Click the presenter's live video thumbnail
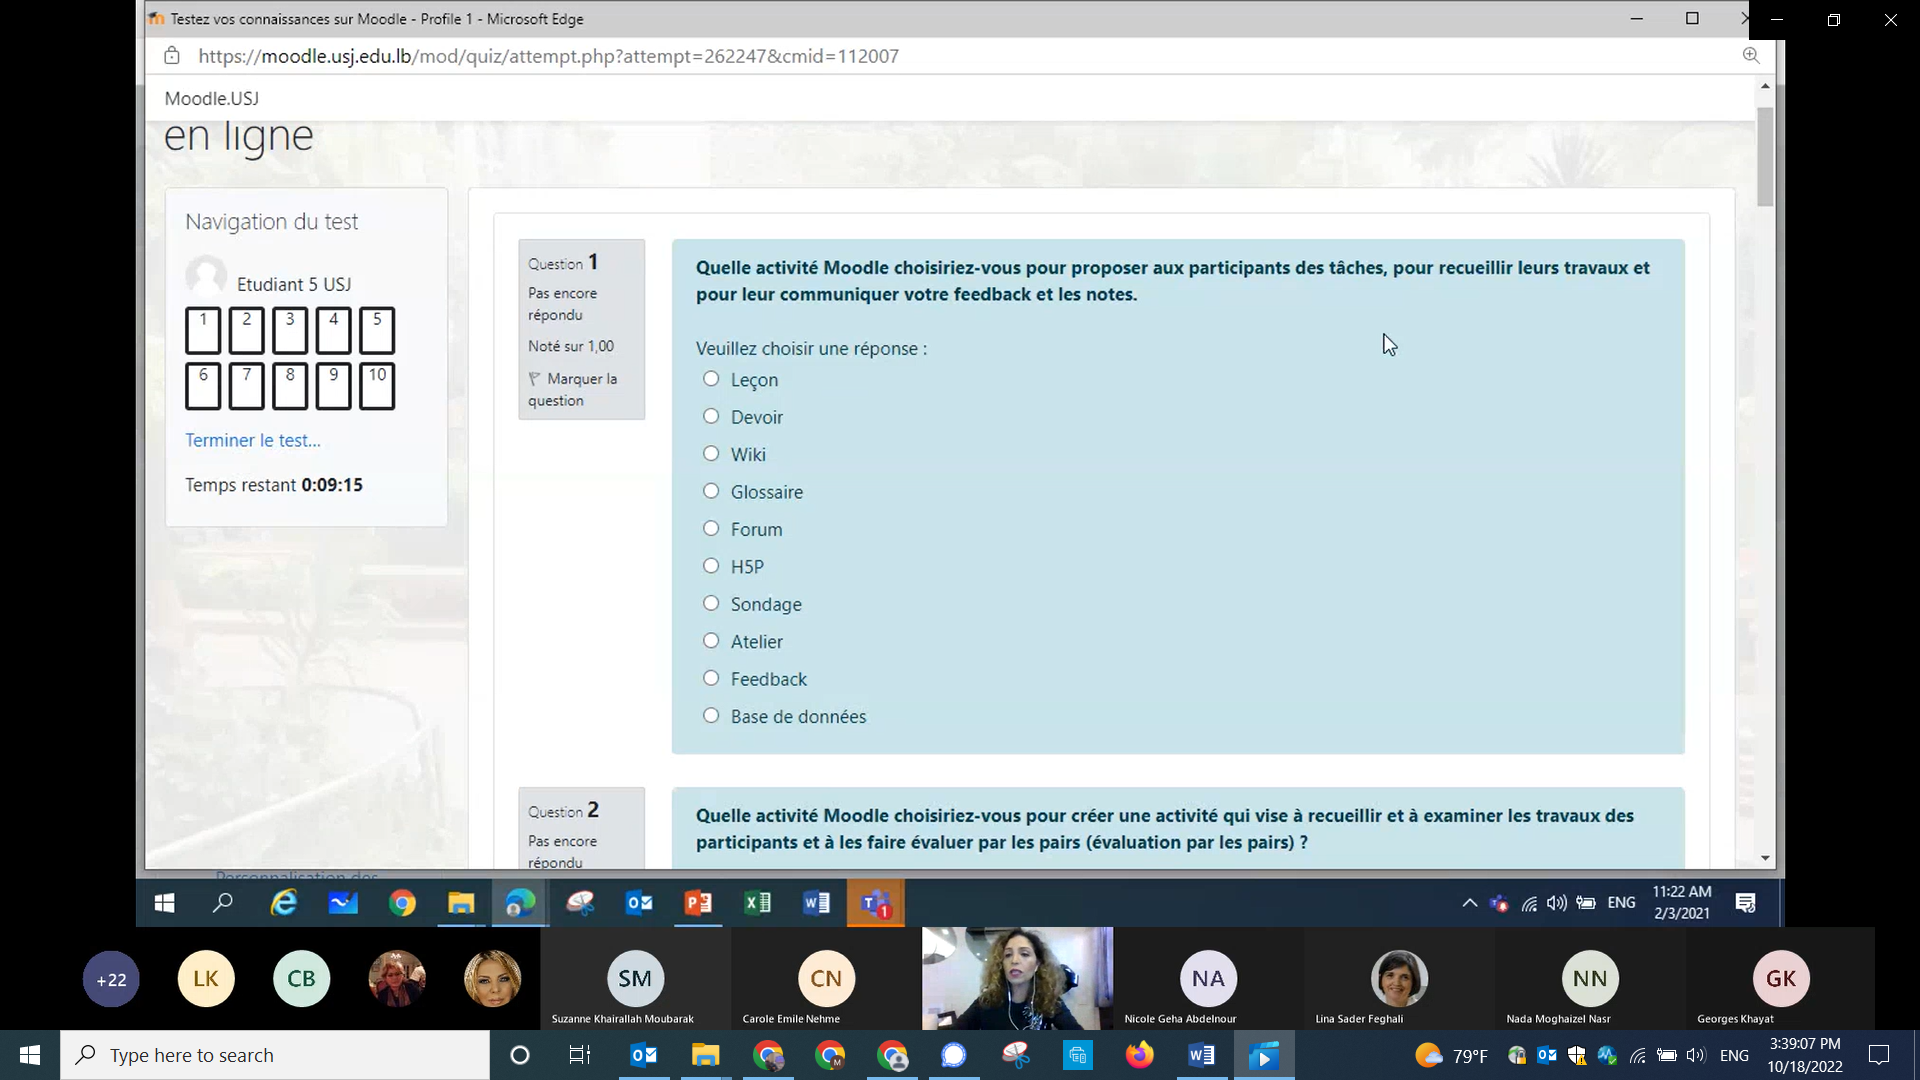Image resolution: width=1920 pixels, height=1080 pixels. coord(1017,978)
